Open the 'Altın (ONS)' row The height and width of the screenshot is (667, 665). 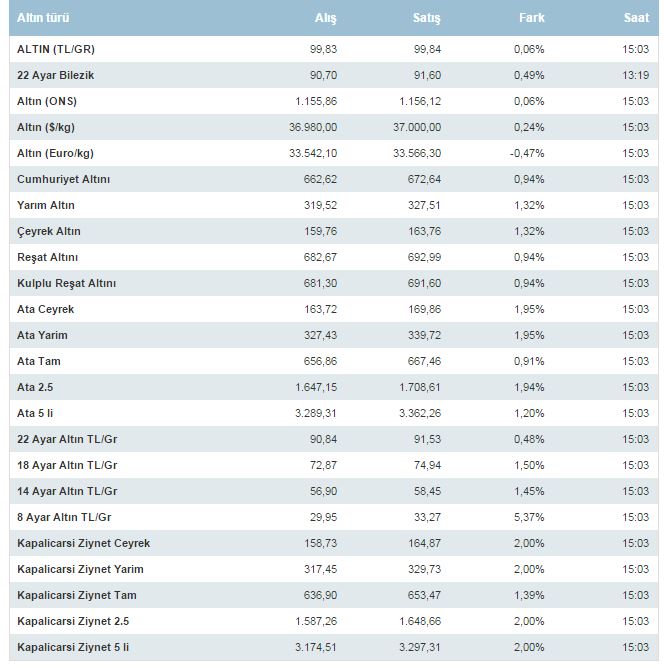[x=47, y=101]
